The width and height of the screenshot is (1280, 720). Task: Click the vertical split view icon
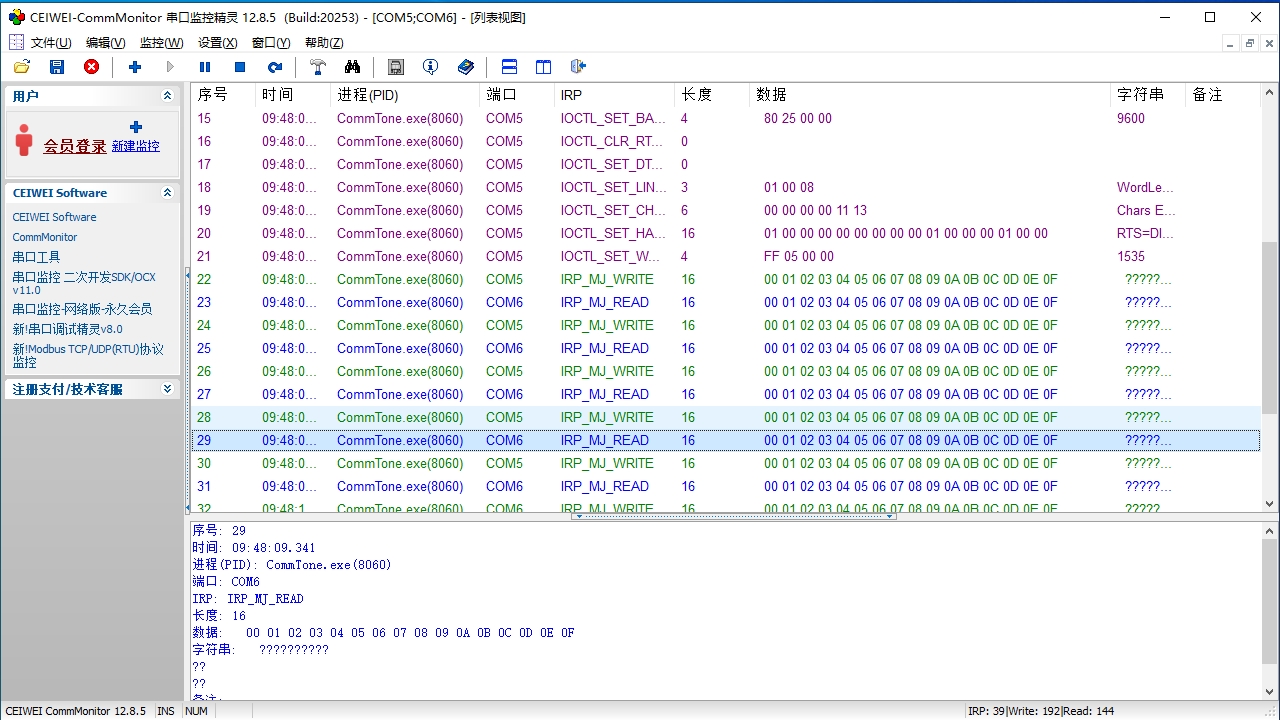(x=543, y=67)
